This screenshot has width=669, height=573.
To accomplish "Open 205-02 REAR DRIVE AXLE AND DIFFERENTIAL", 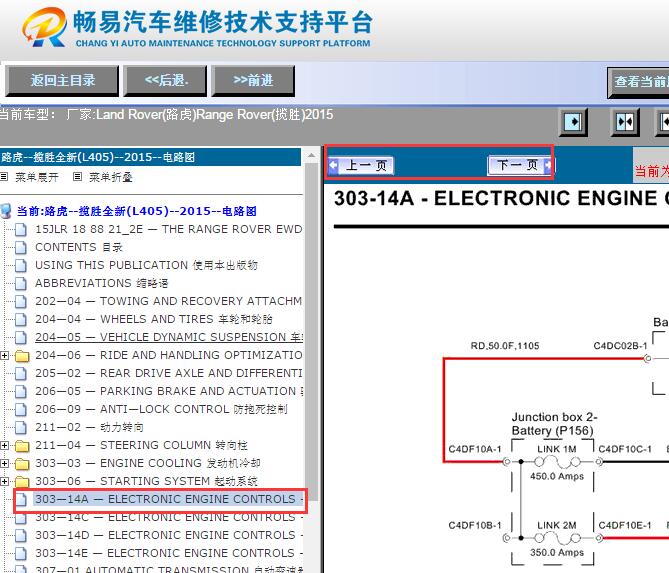I will [169, 373].
